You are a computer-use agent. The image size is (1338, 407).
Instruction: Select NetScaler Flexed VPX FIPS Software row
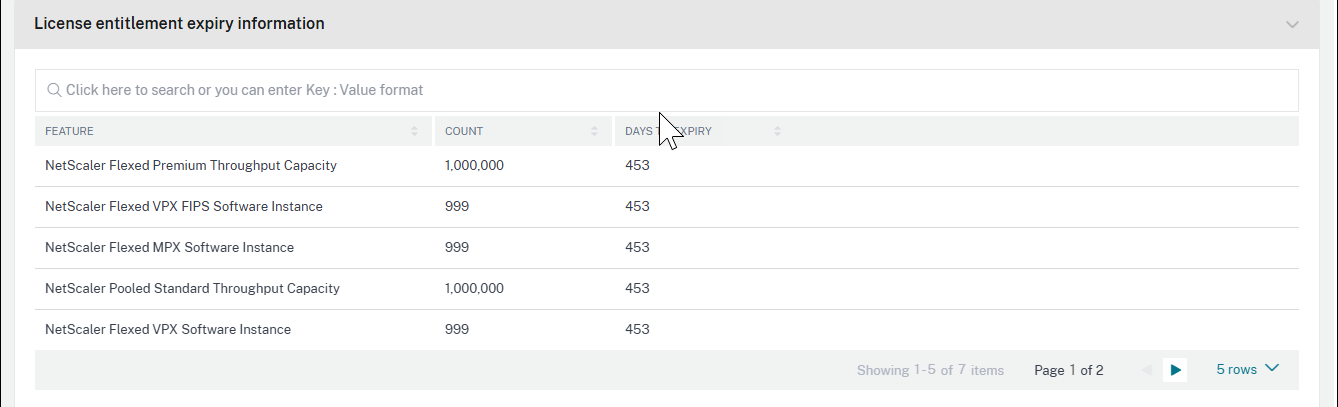click(x=184, y=206)
